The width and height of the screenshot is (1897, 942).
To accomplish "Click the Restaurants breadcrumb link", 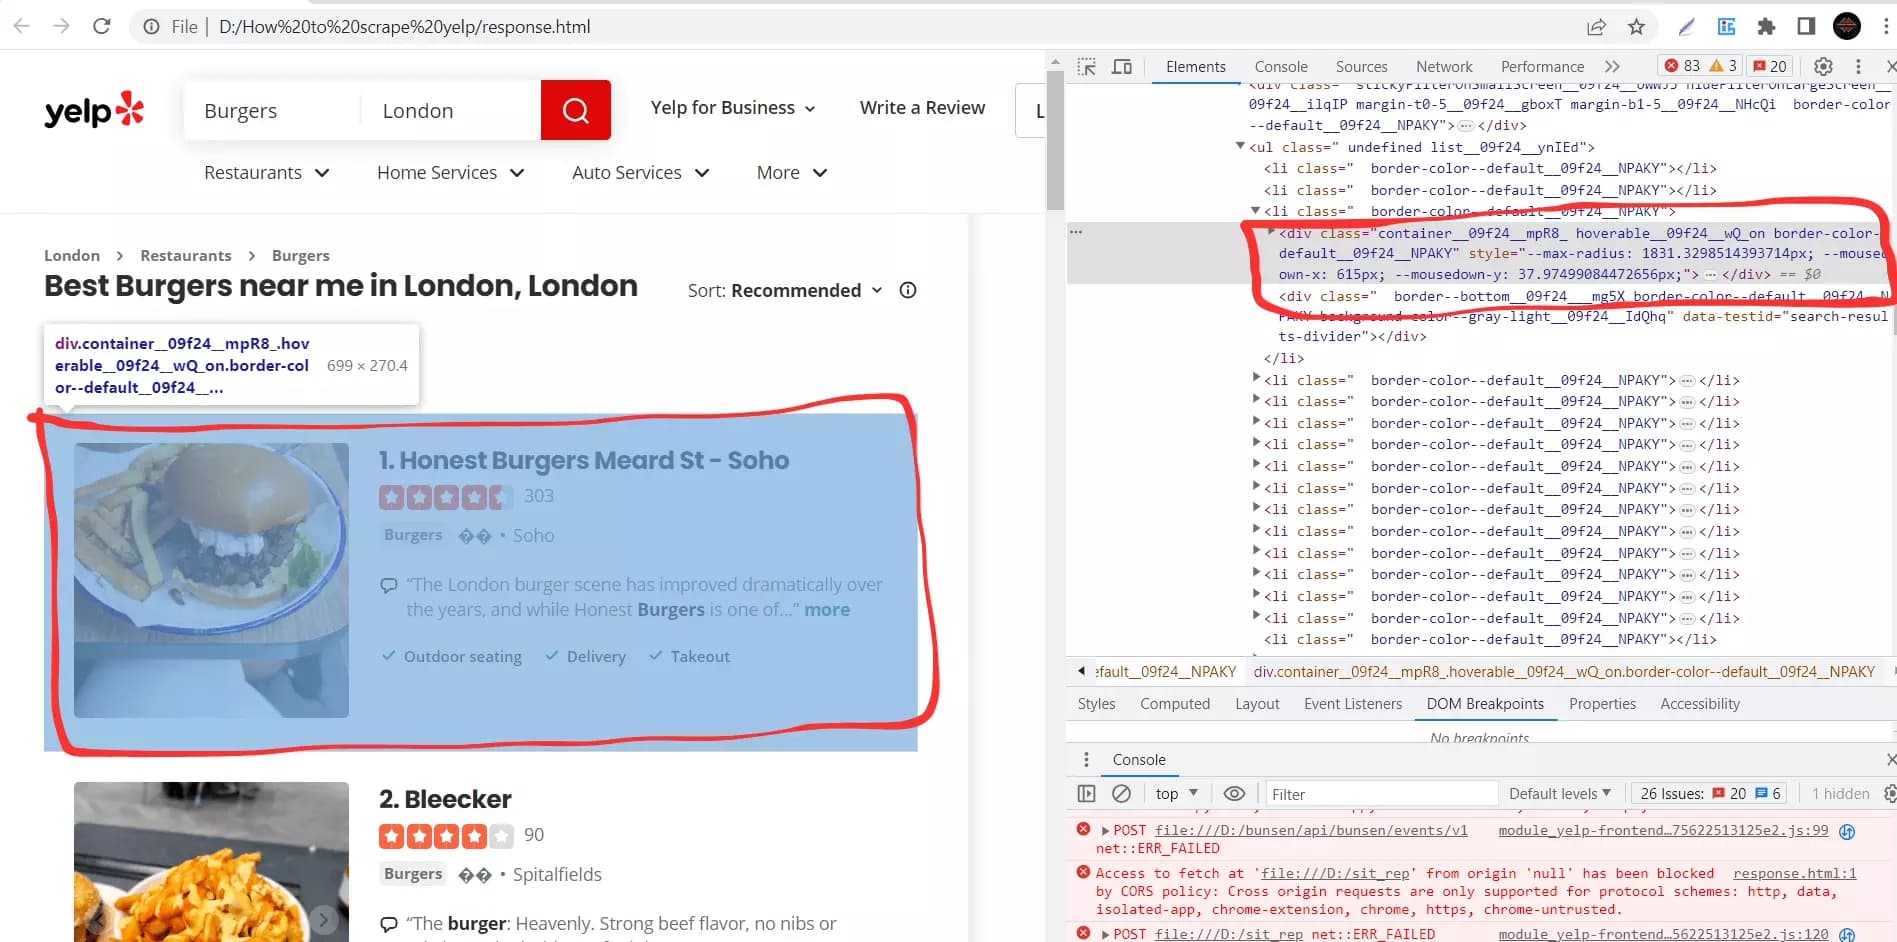I will [185, 256].
